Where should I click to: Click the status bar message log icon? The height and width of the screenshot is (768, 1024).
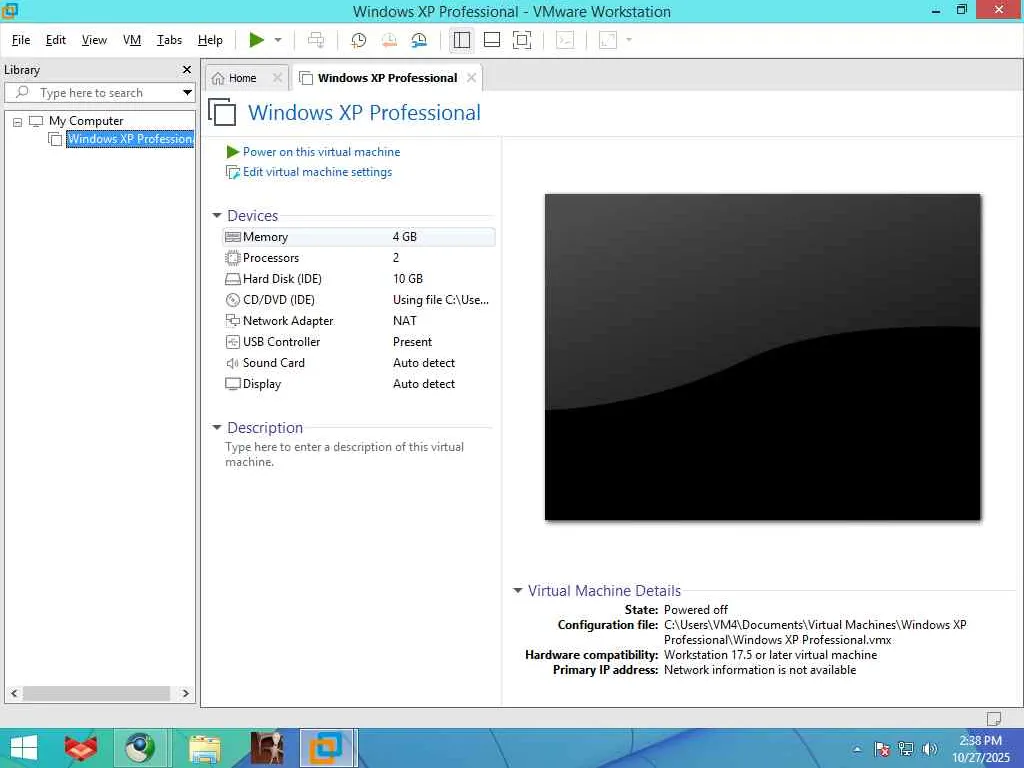tap(993, 718)
